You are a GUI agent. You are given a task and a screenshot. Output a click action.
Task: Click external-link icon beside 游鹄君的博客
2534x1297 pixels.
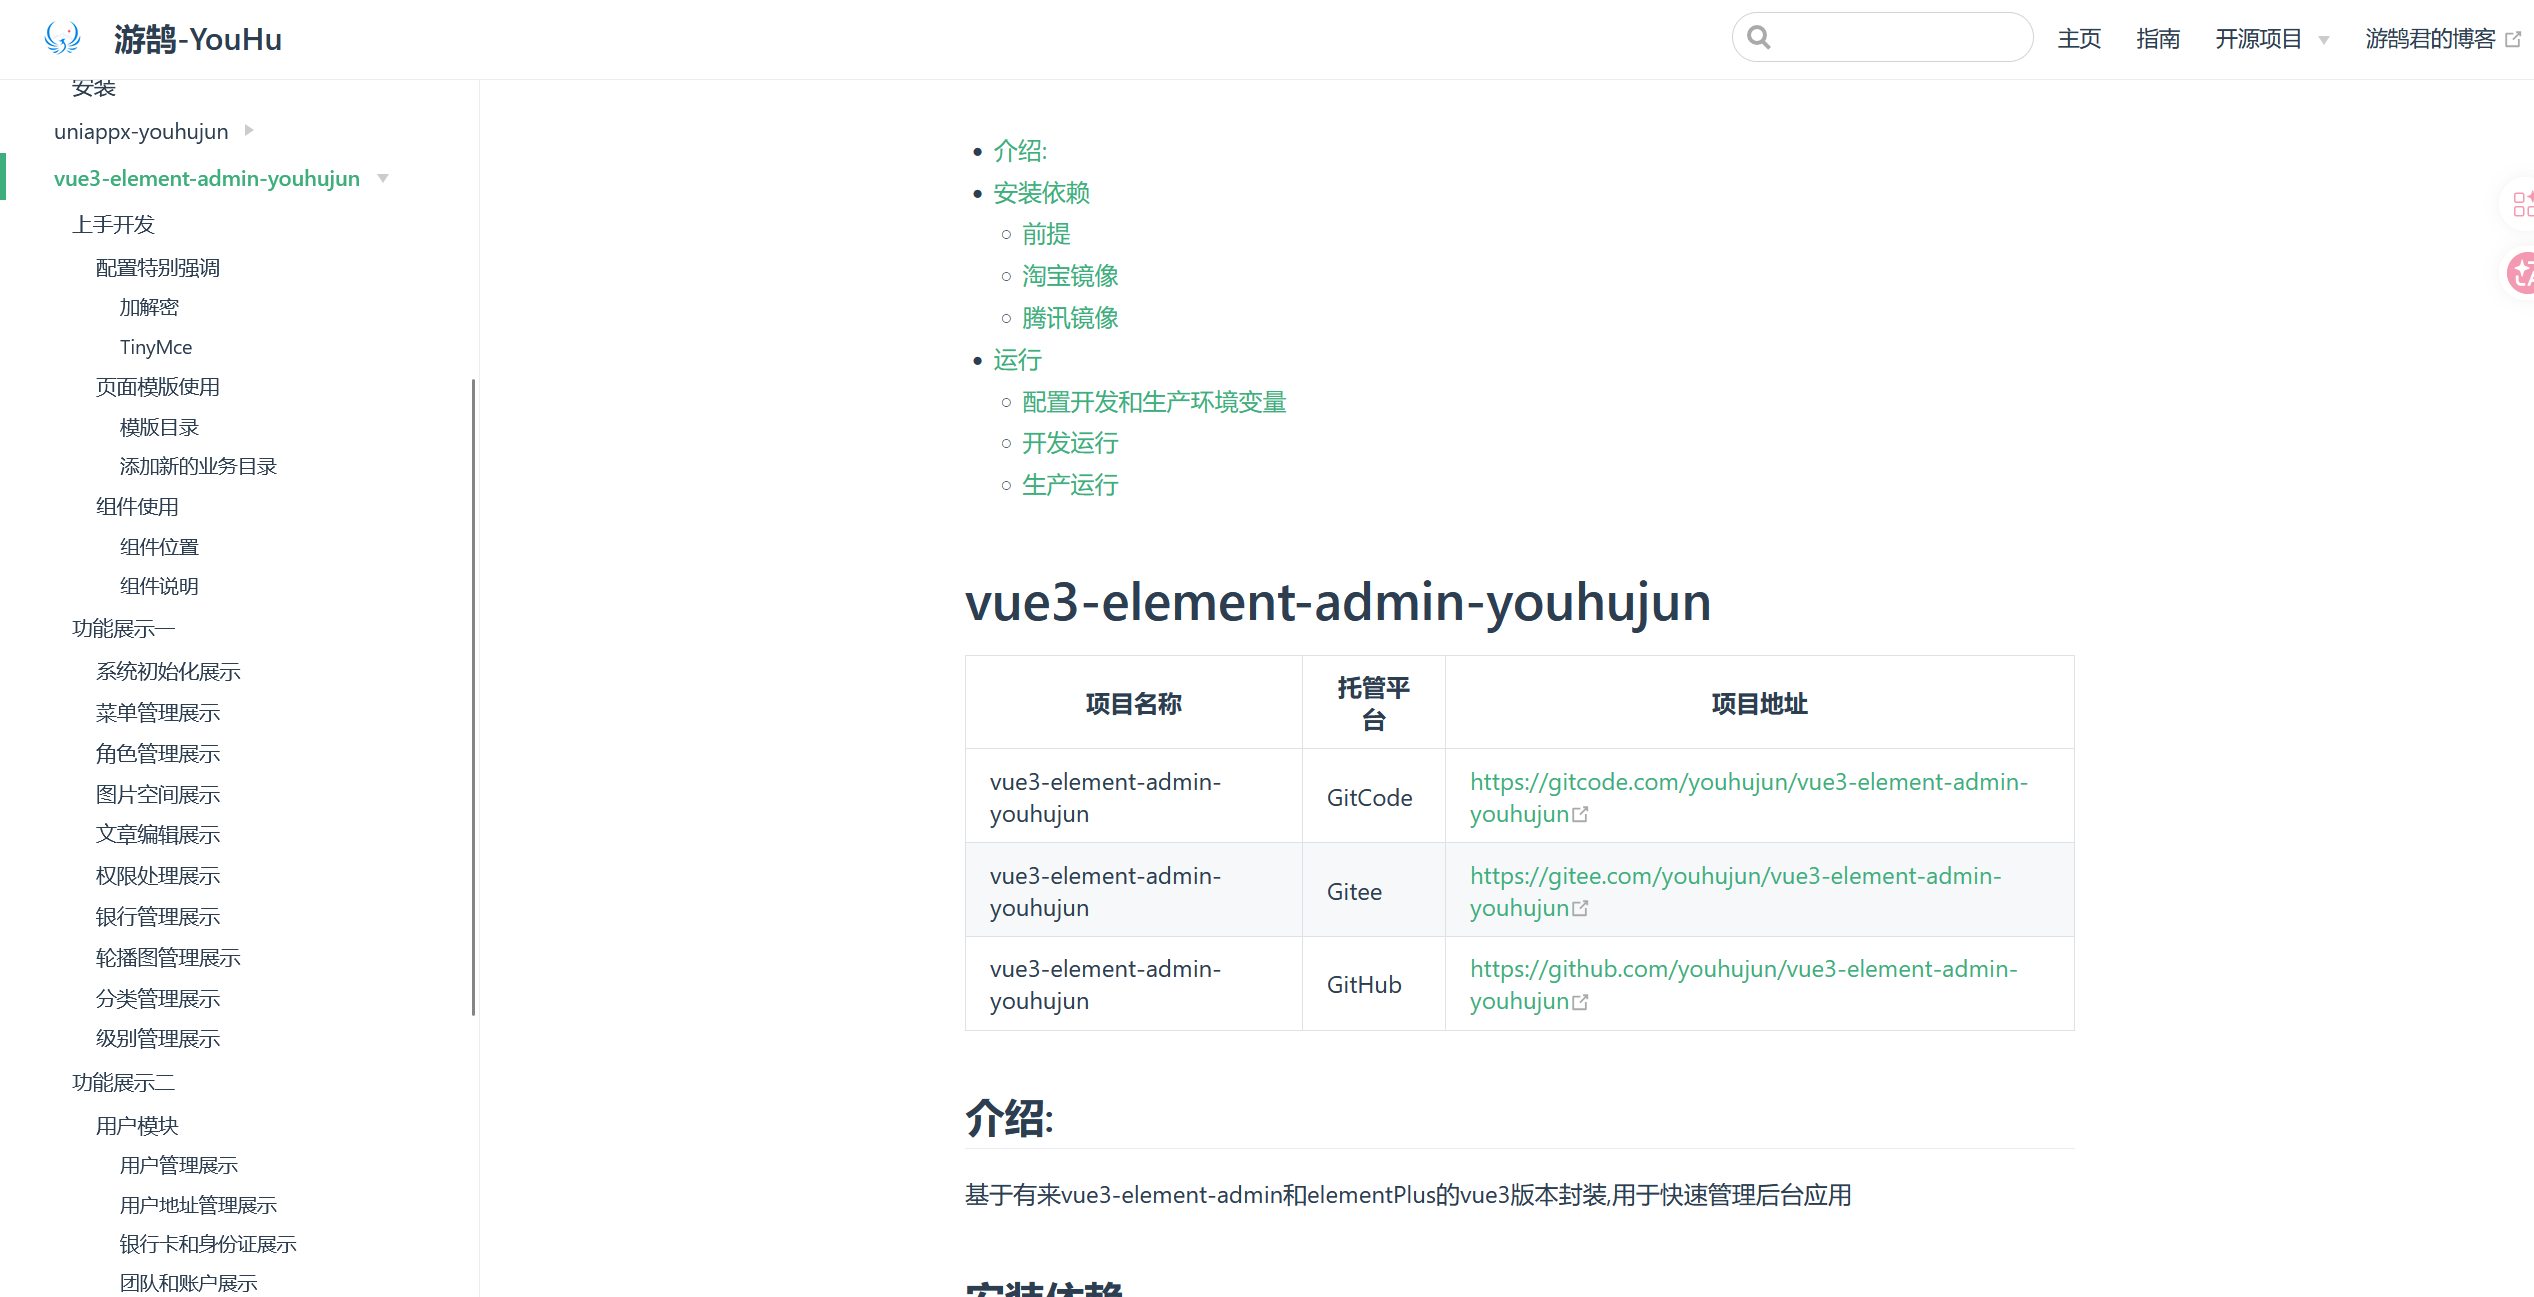(x=2513, y=39)
